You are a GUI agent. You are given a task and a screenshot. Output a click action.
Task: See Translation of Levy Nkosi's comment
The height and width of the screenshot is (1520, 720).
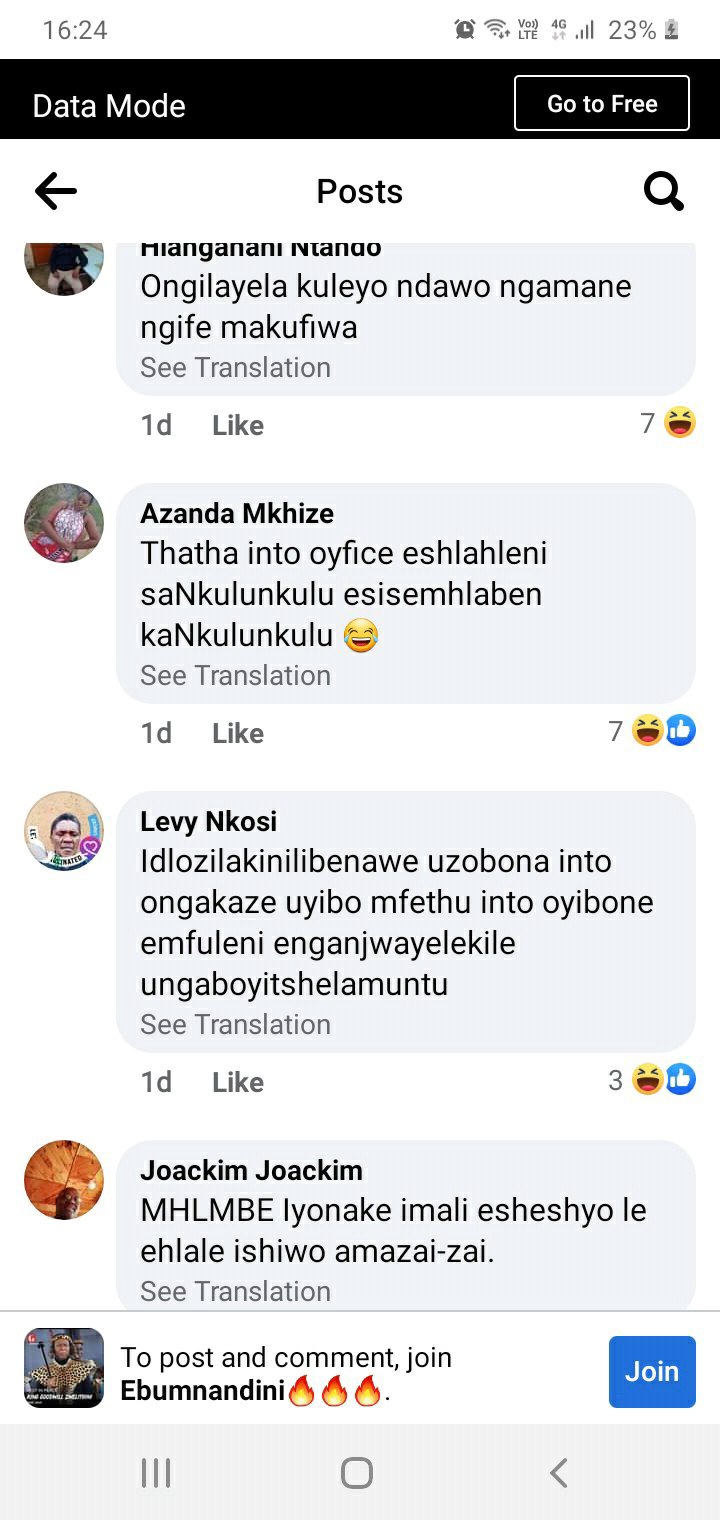(235, 1024)
